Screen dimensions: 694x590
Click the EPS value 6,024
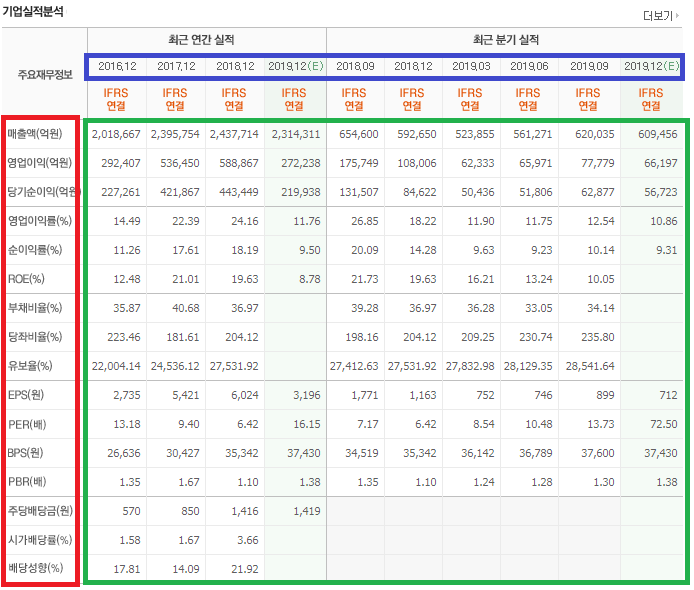tap(245, 395)
